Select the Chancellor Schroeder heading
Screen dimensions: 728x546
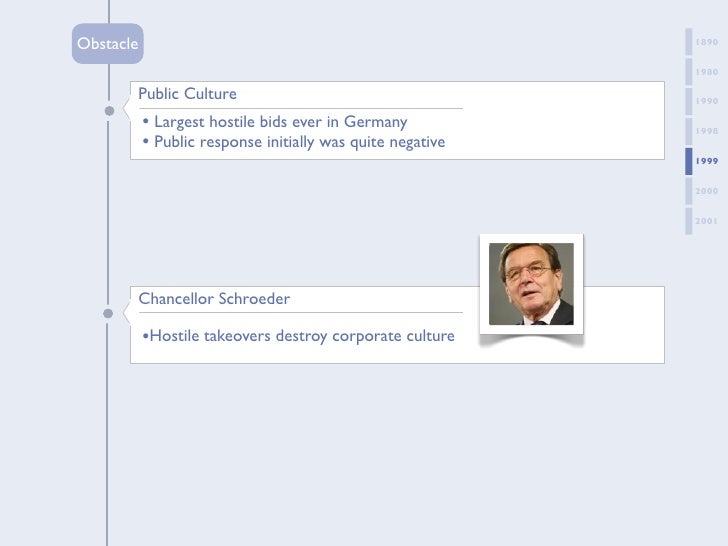215,299
